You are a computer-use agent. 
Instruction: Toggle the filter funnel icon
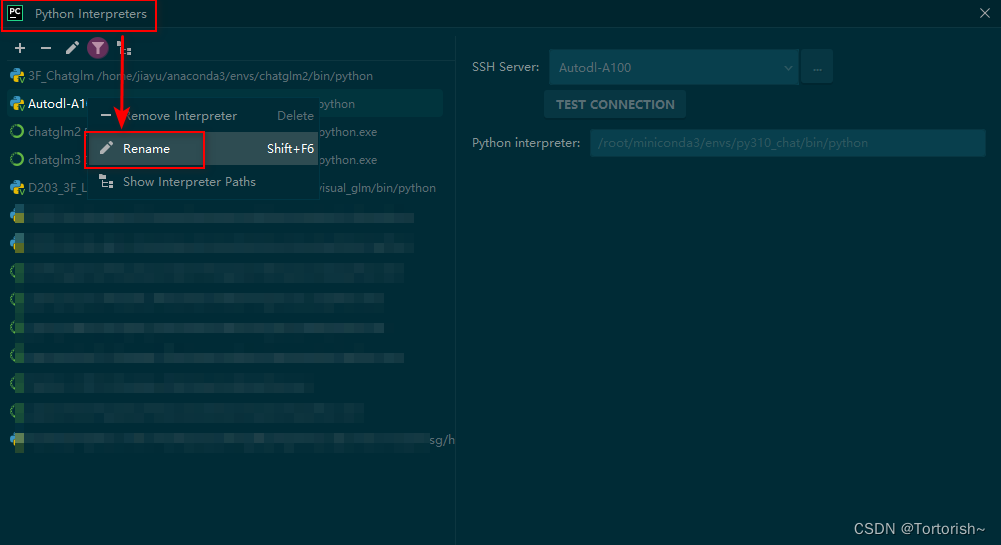pyautogui.click(x=98, y=48)
